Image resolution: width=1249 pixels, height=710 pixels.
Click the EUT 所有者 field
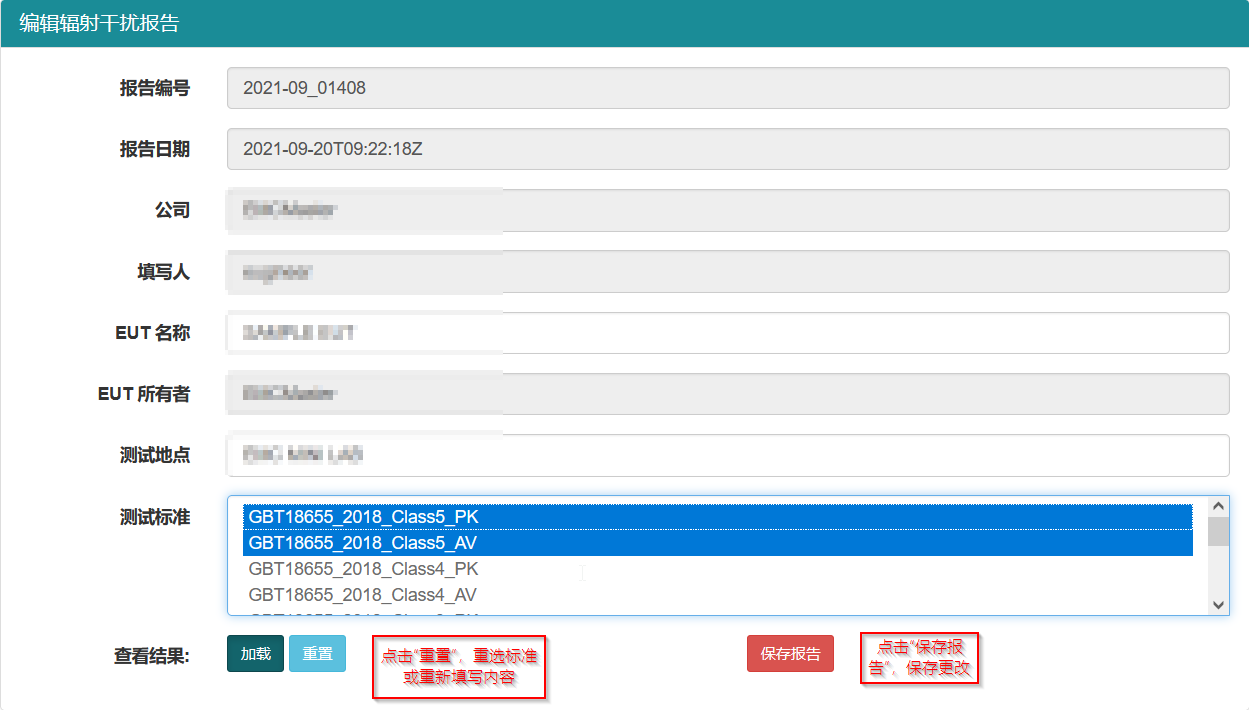coord(727,394)
